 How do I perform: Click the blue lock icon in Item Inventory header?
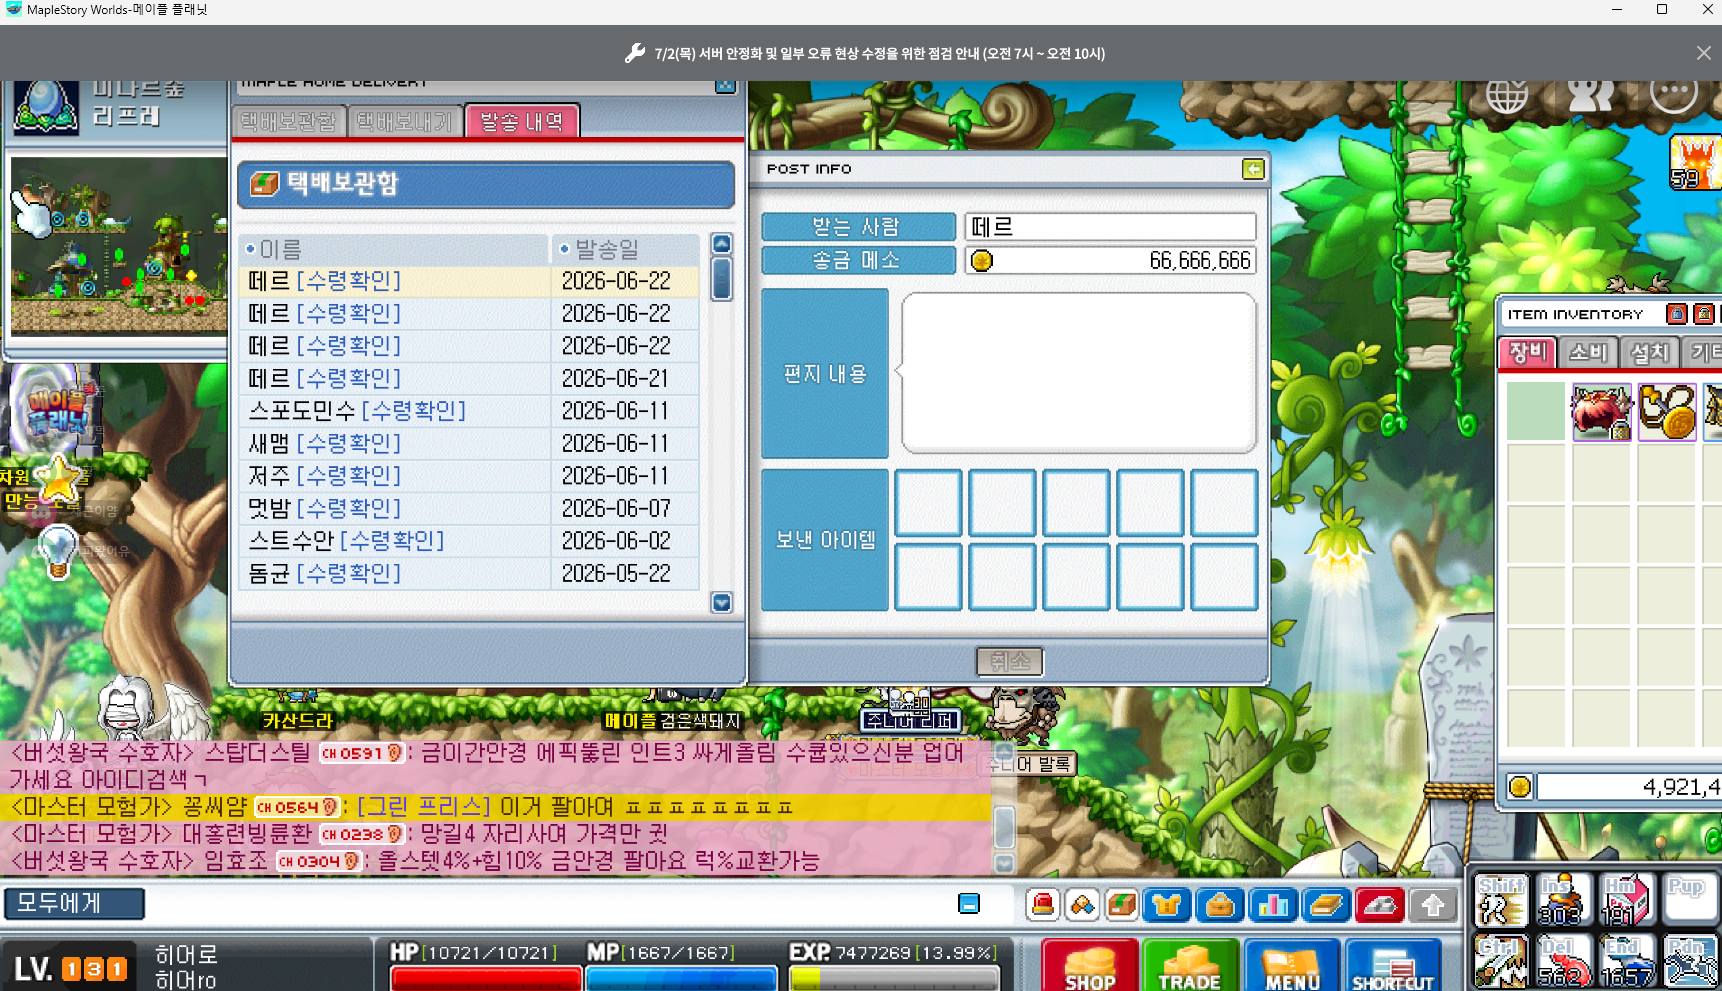tap(1677, 314)
